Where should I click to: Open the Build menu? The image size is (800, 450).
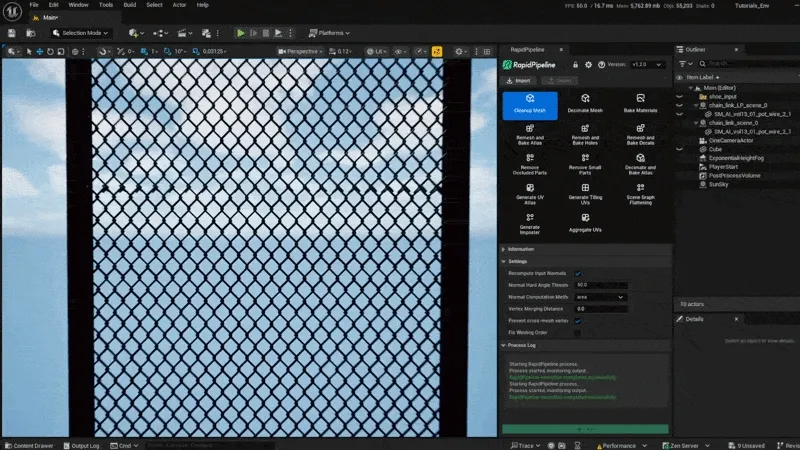130,5
